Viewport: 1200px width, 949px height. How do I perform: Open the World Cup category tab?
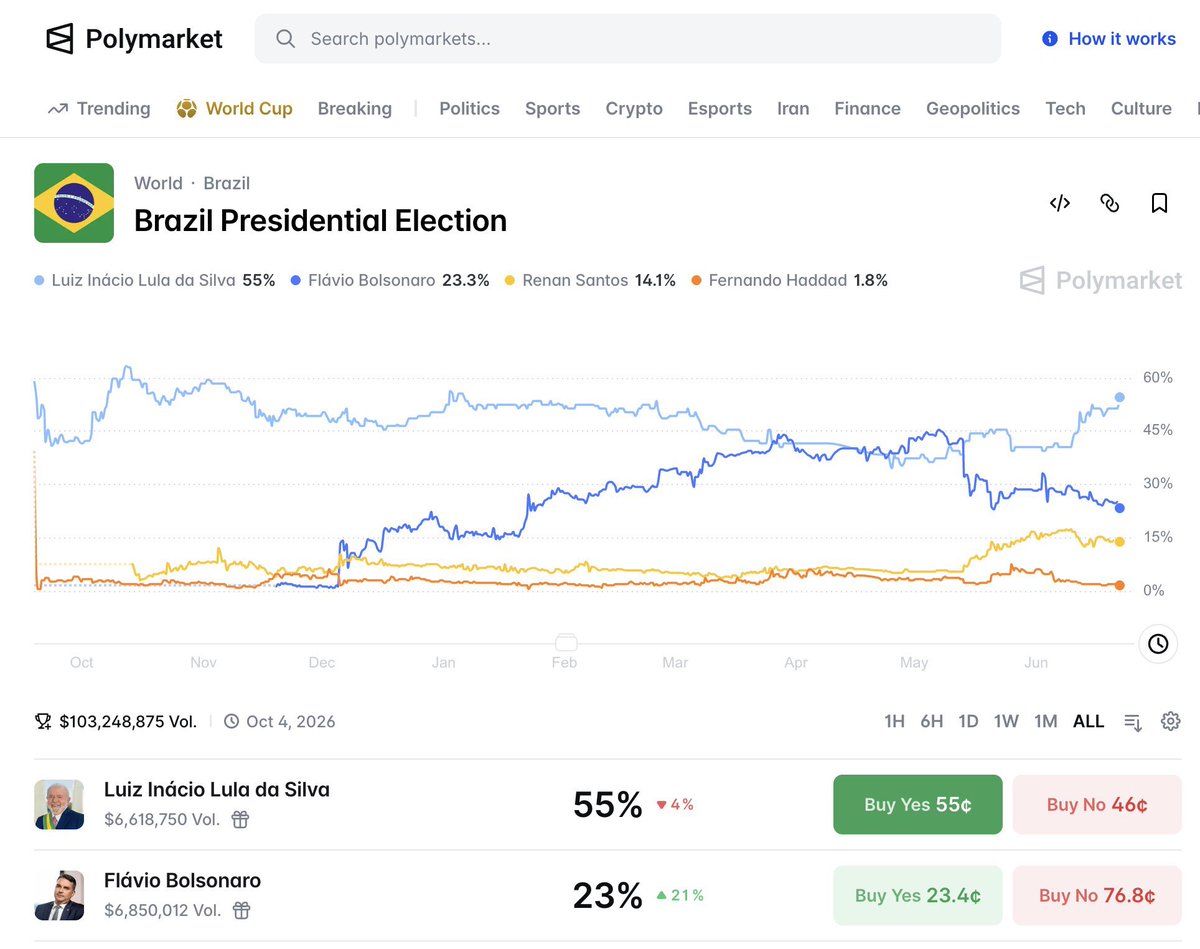(234, 109)
